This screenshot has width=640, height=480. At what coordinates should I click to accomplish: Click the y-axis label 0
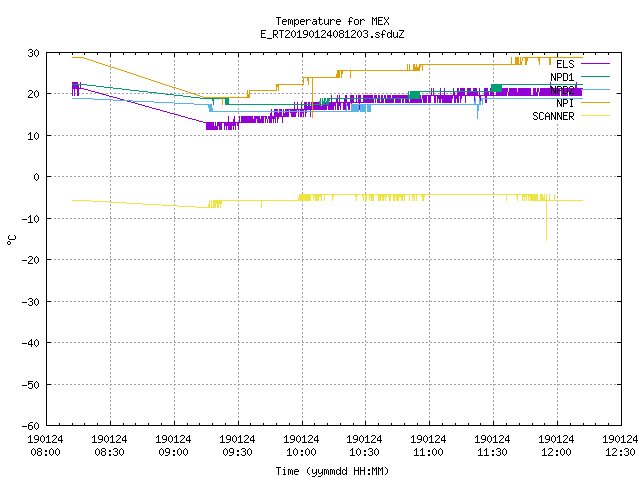click(x=36, y=177)
